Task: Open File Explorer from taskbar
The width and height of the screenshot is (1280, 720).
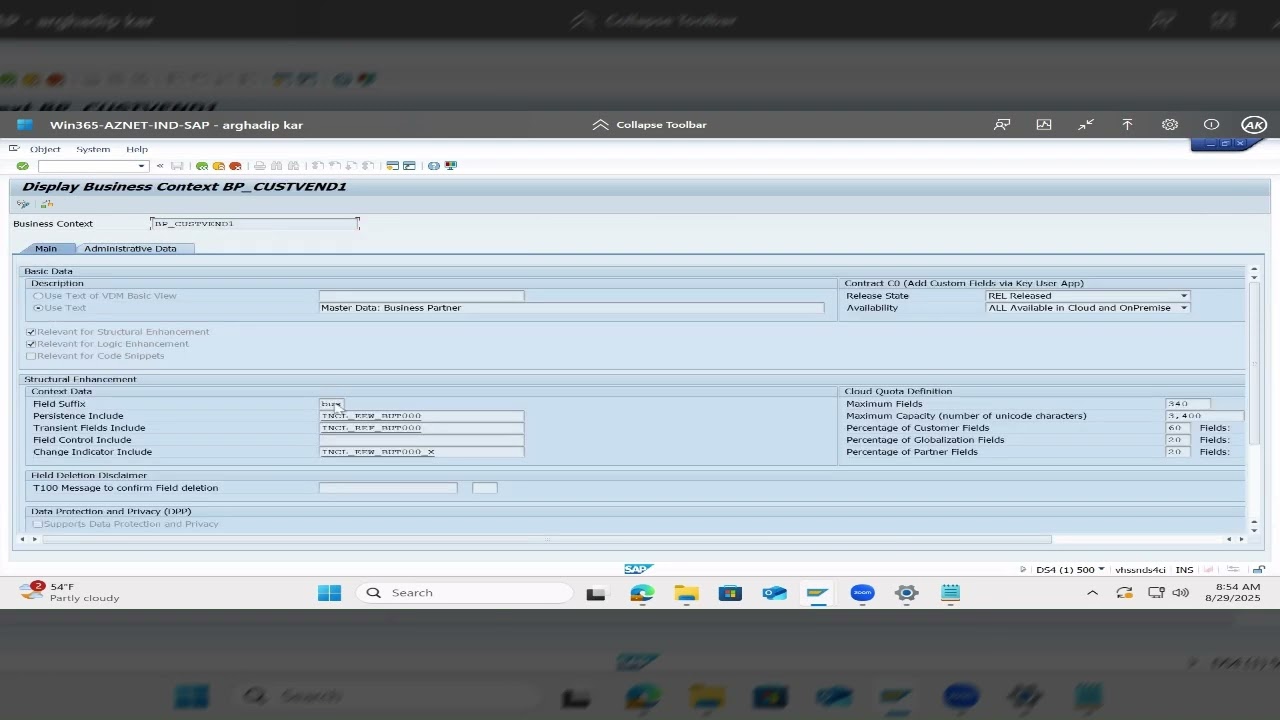Action: click(686, 593)
